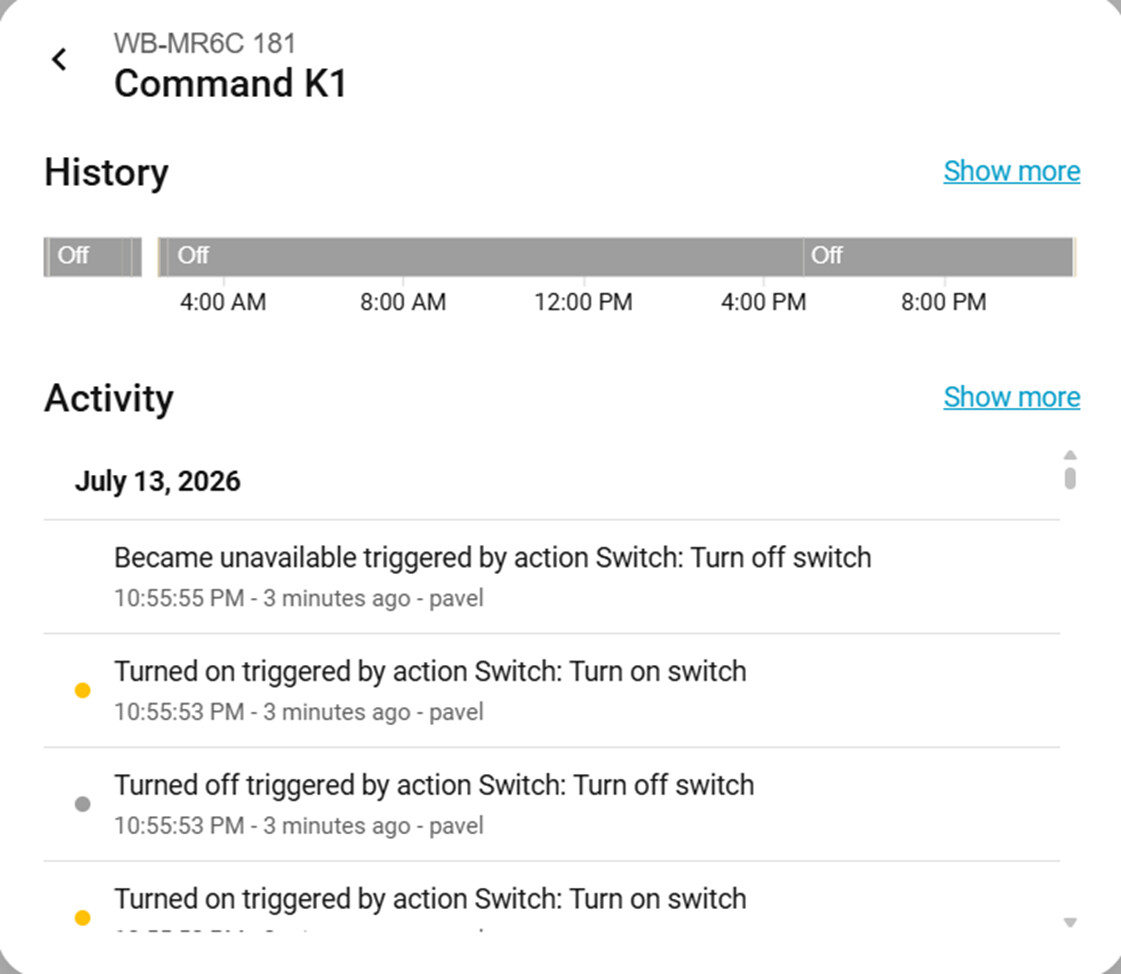Viewport: 1121px width, 974px height.
Task: Open Became unavailable activity entry
Action: point(551,577)
